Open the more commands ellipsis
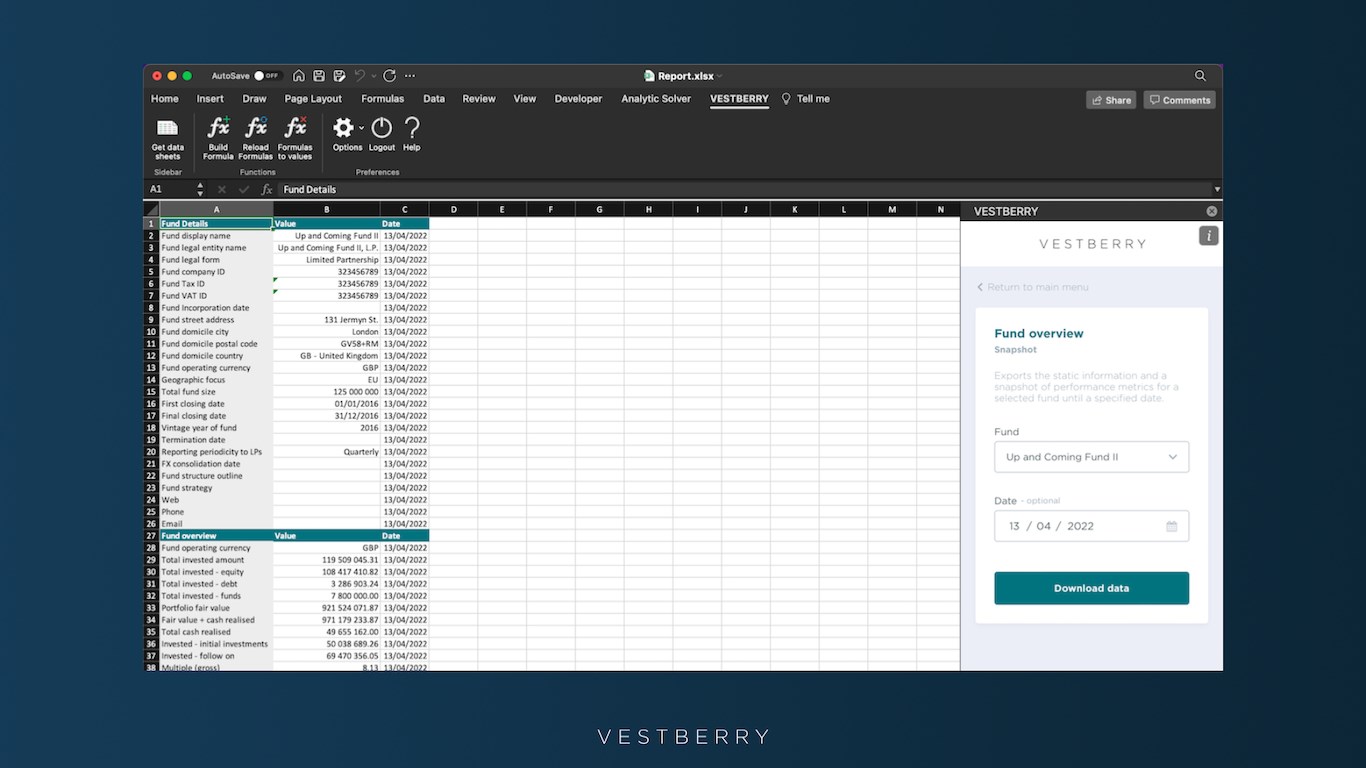The height and width of the screenshot is (768, 1366). point(410,76)
